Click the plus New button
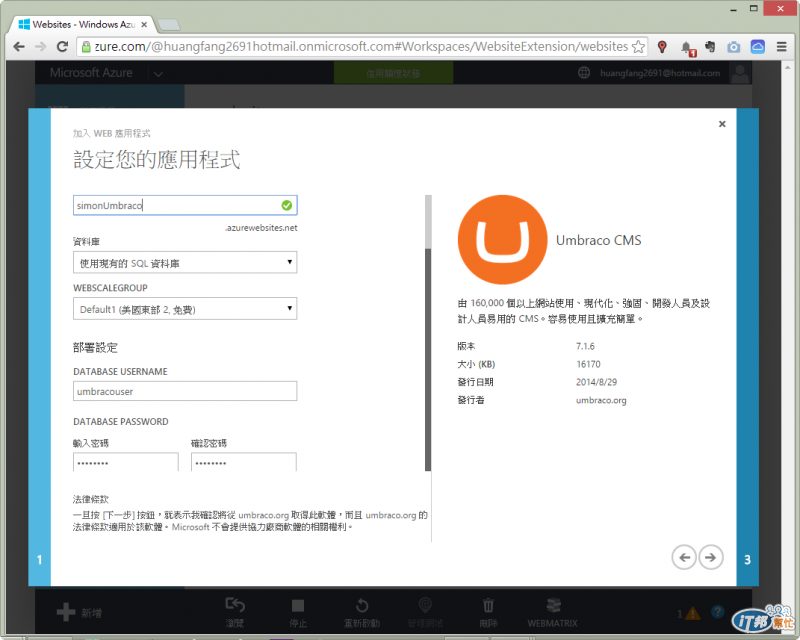 (79, 612)
